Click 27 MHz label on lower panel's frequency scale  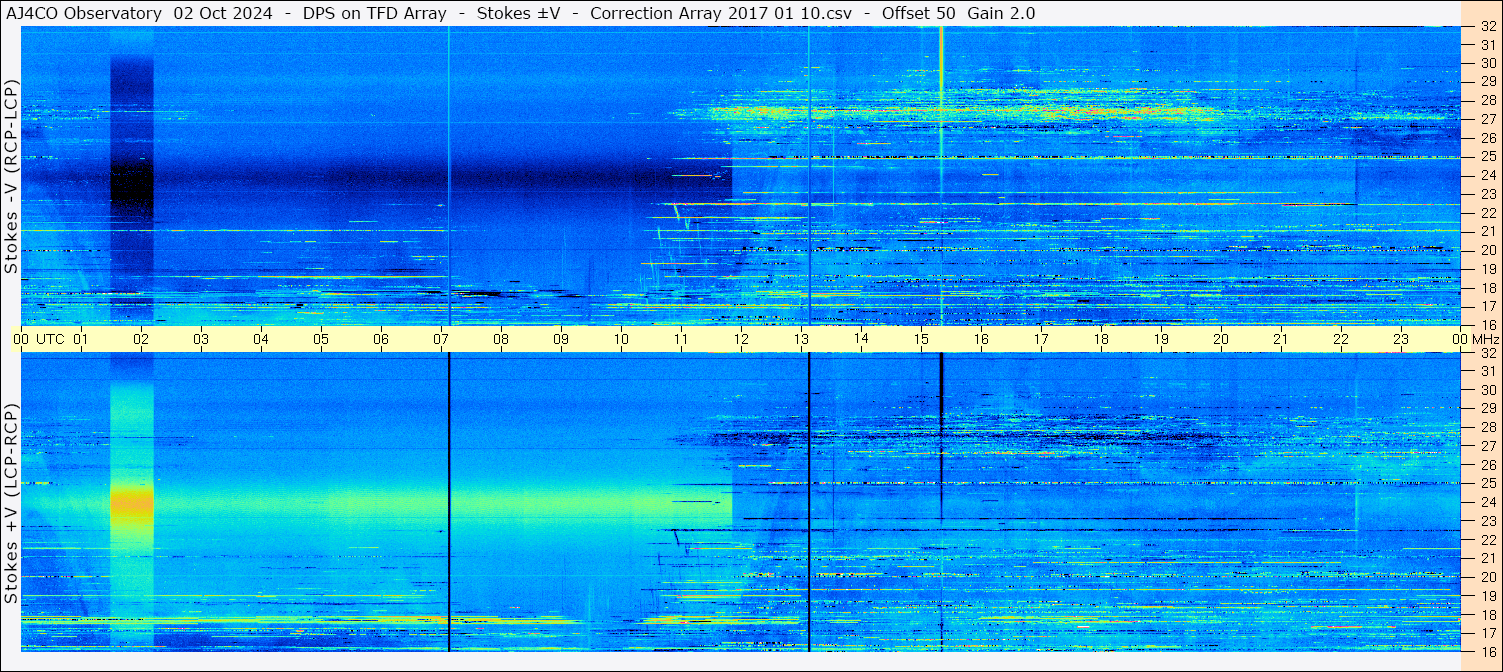[1487, 446]
